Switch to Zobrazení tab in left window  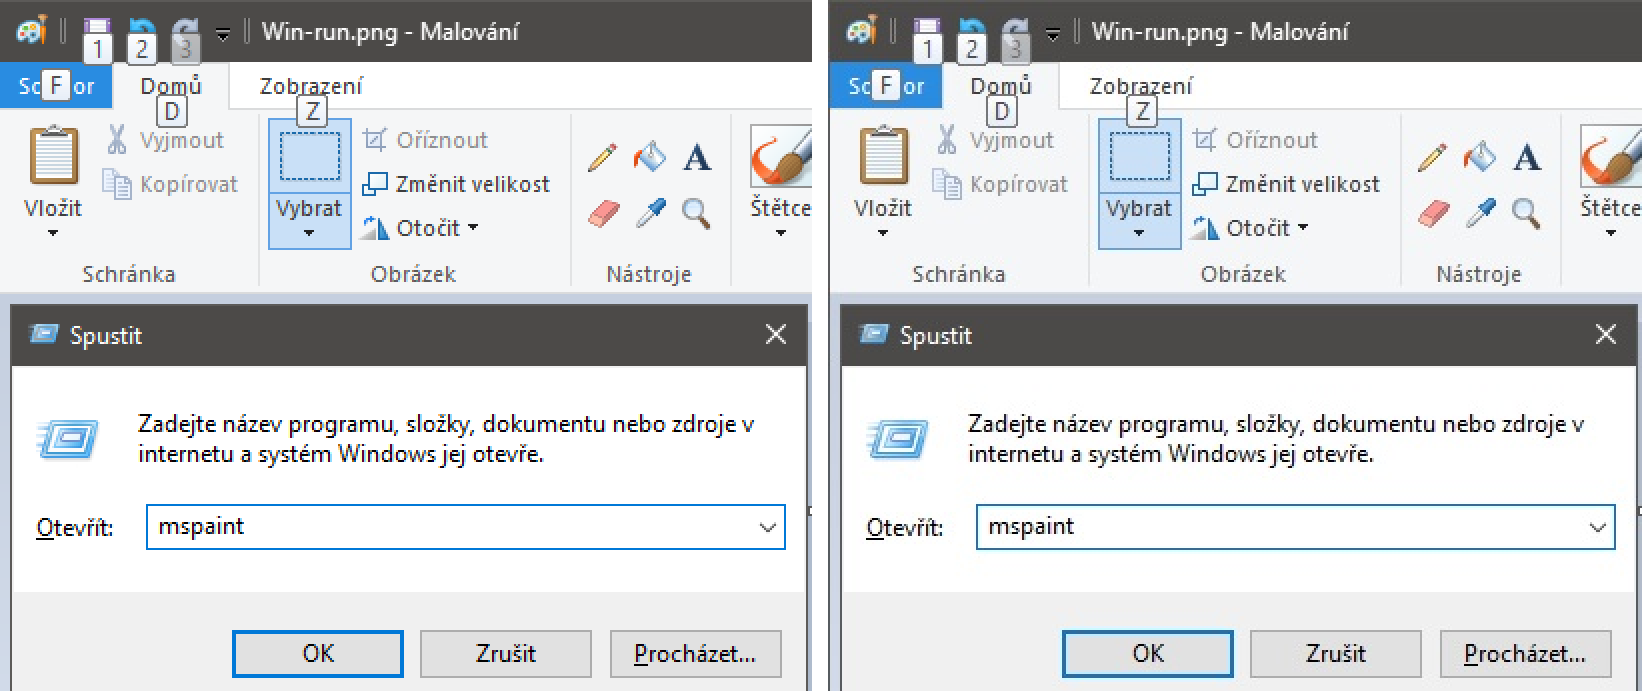point(311,86)
